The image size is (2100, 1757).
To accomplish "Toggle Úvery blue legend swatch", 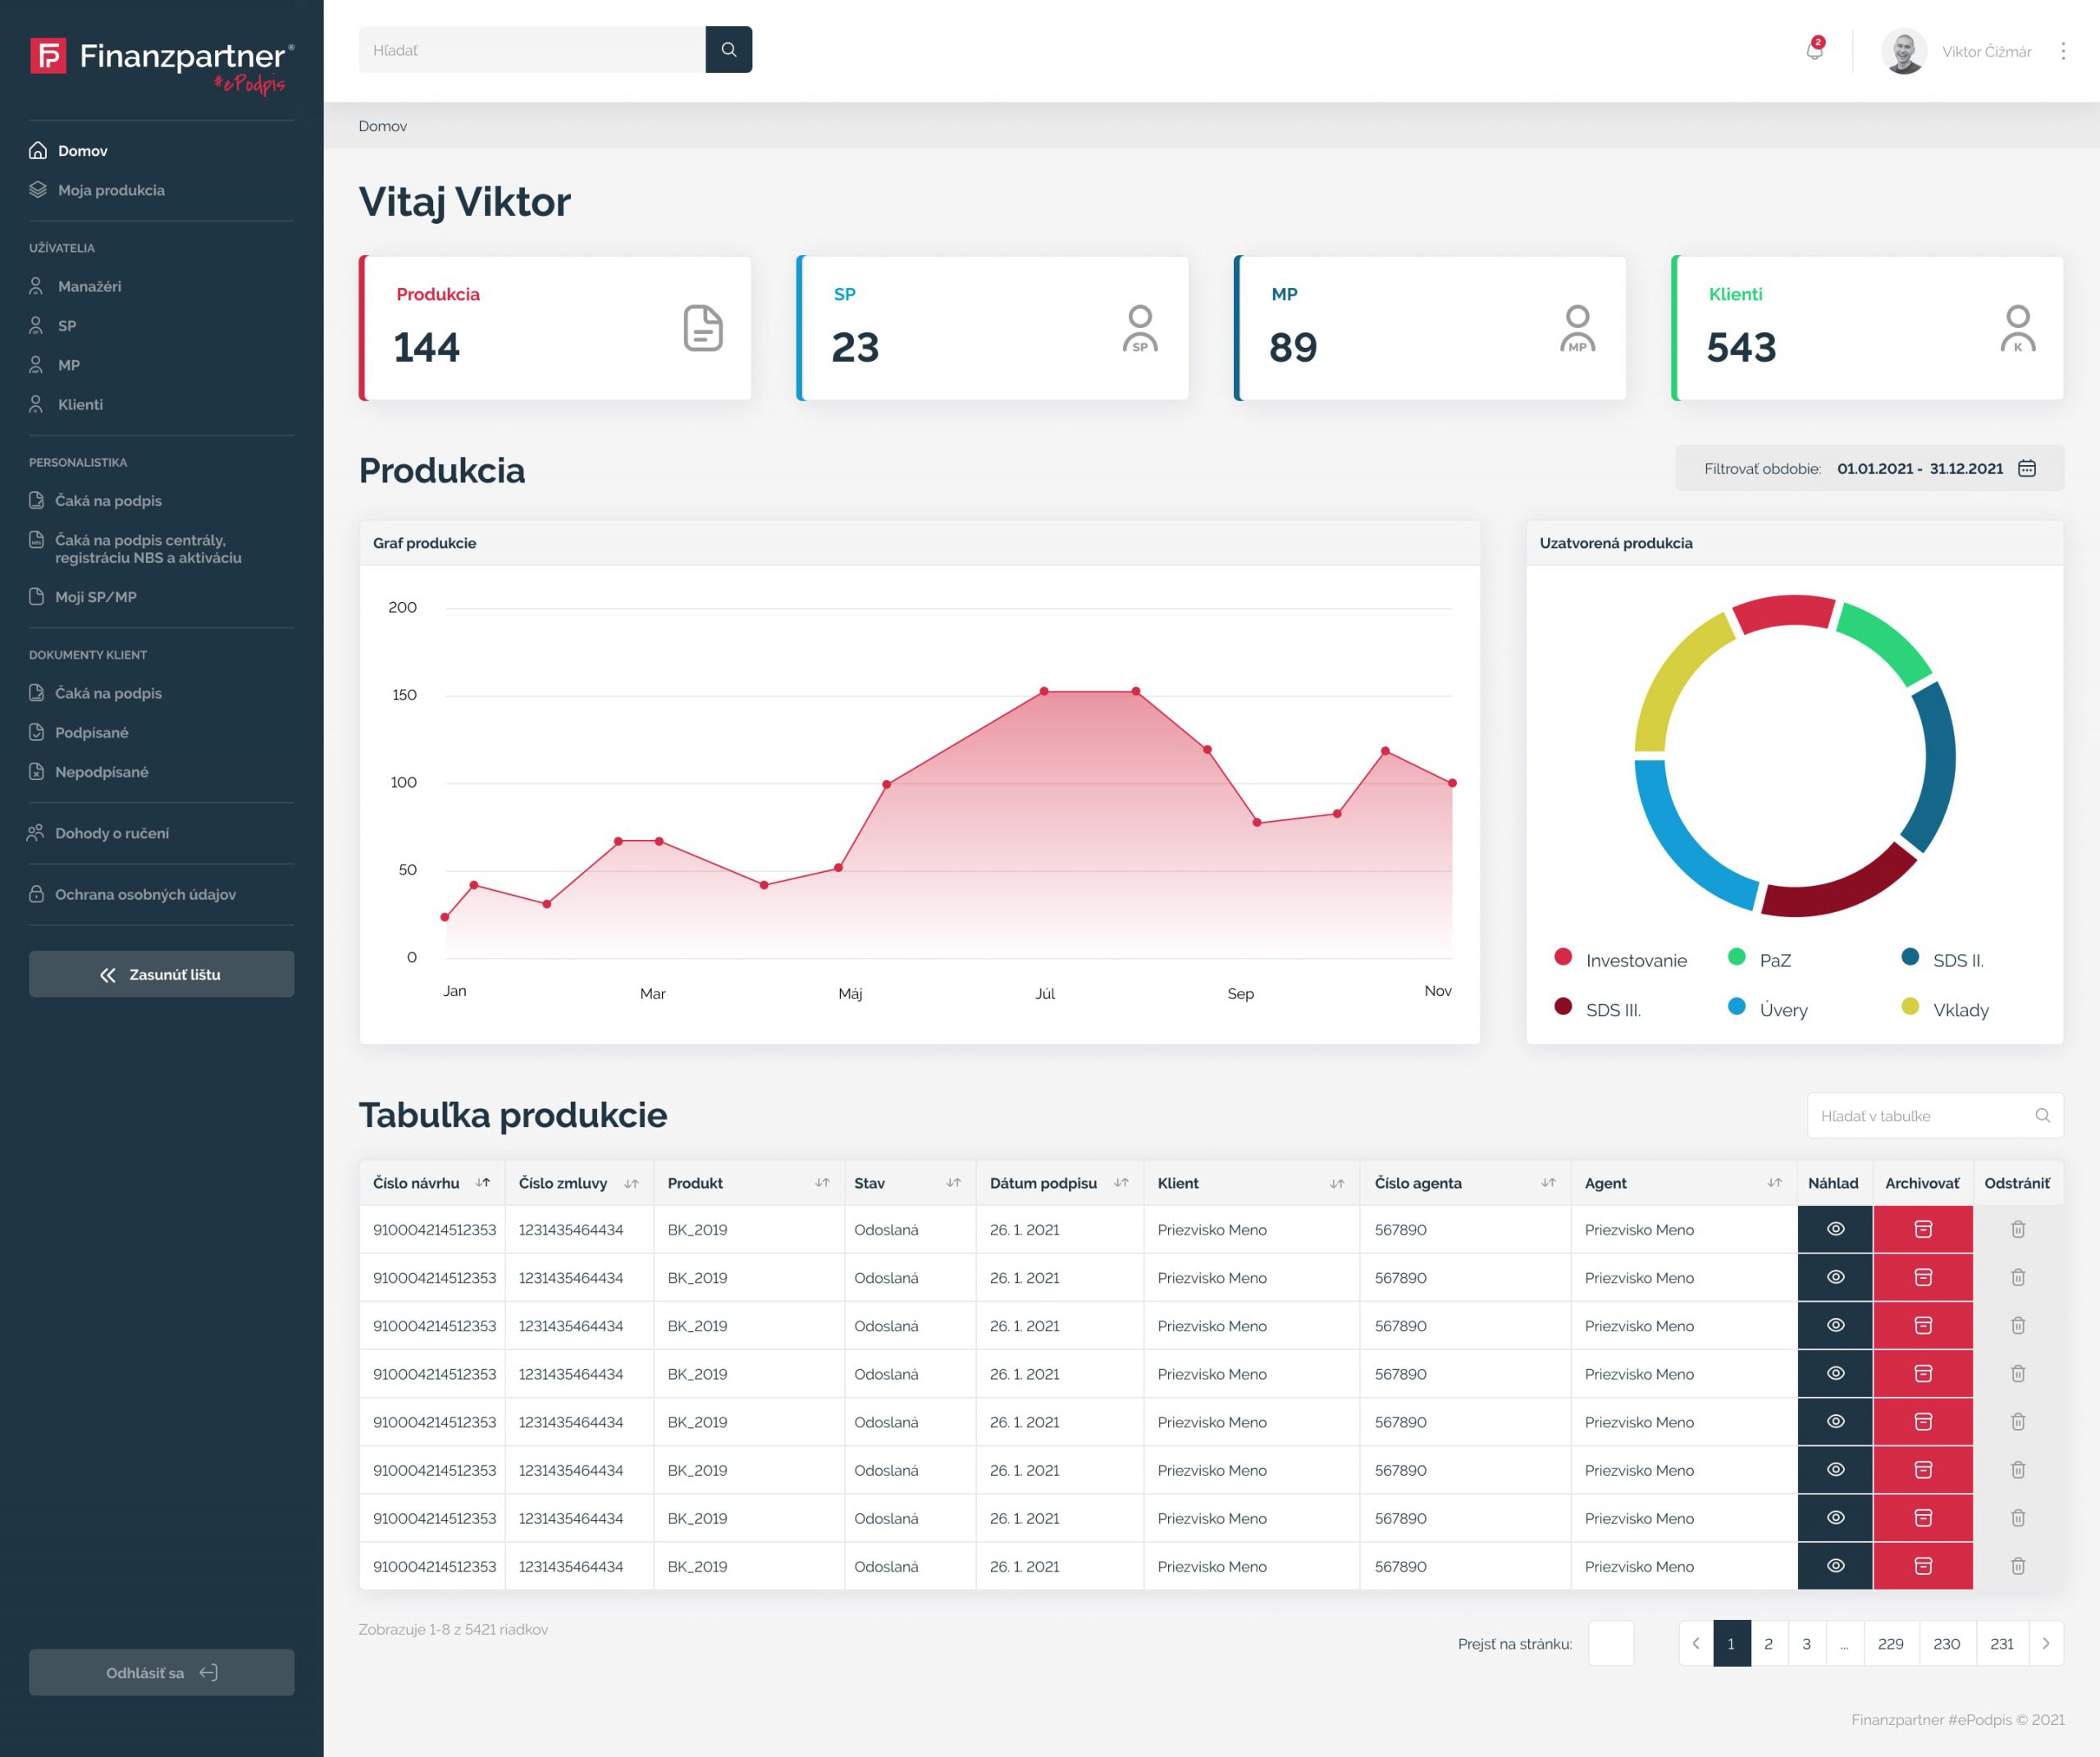I will click(x=1737, y=1006).
